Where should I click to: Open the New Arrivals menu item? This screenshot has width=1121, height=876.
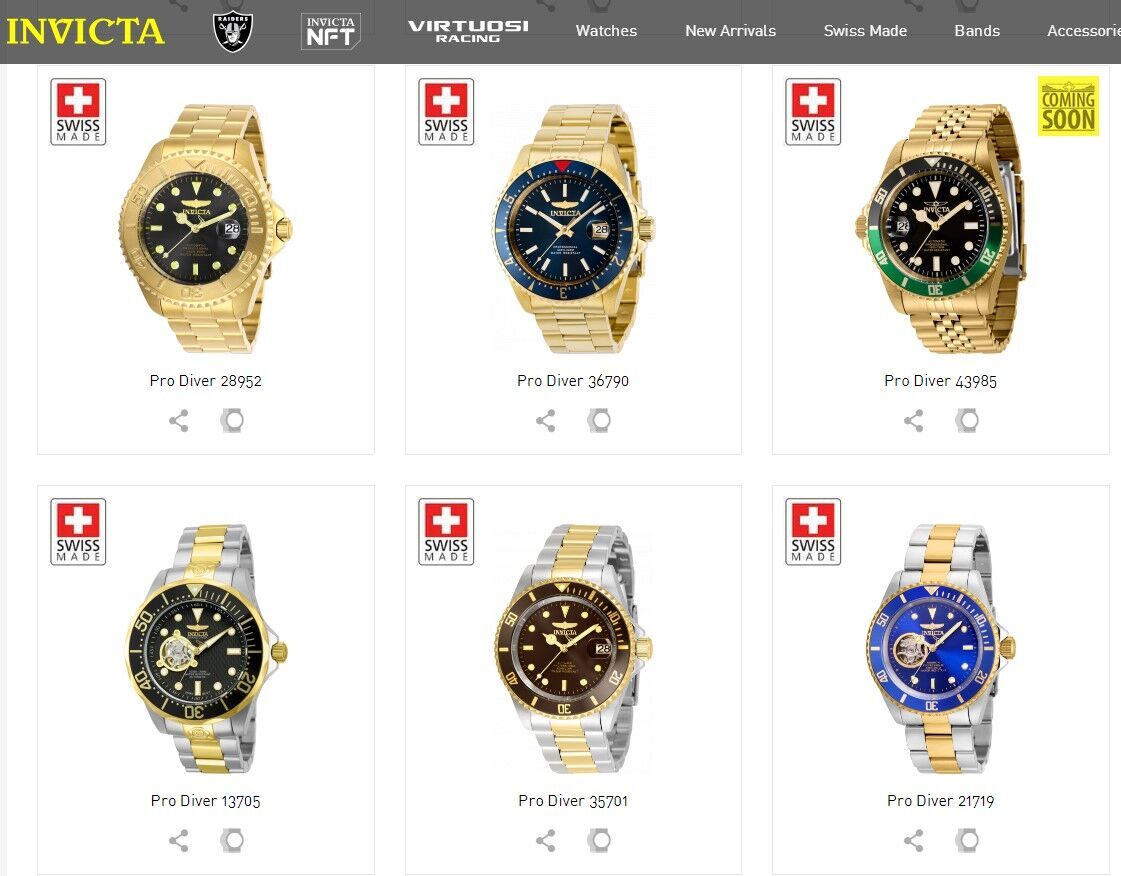[x=731, y=31]
